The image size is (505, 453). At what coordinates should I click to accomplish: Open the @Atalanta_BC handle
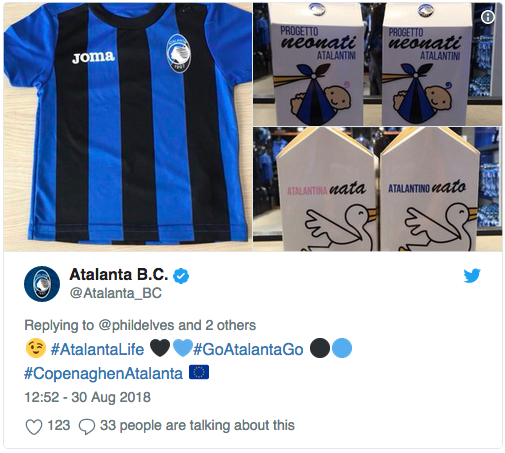tap(116, 293)
